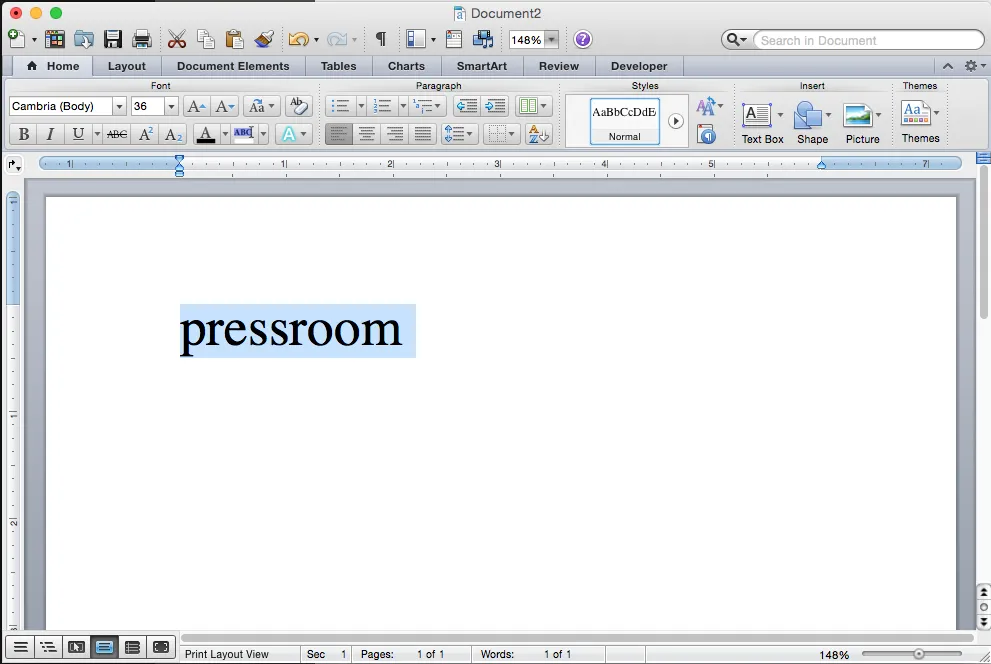This screenshot has width=991, height=664.
Task: Open Help with the purple question mark
Action: [583, 40]
